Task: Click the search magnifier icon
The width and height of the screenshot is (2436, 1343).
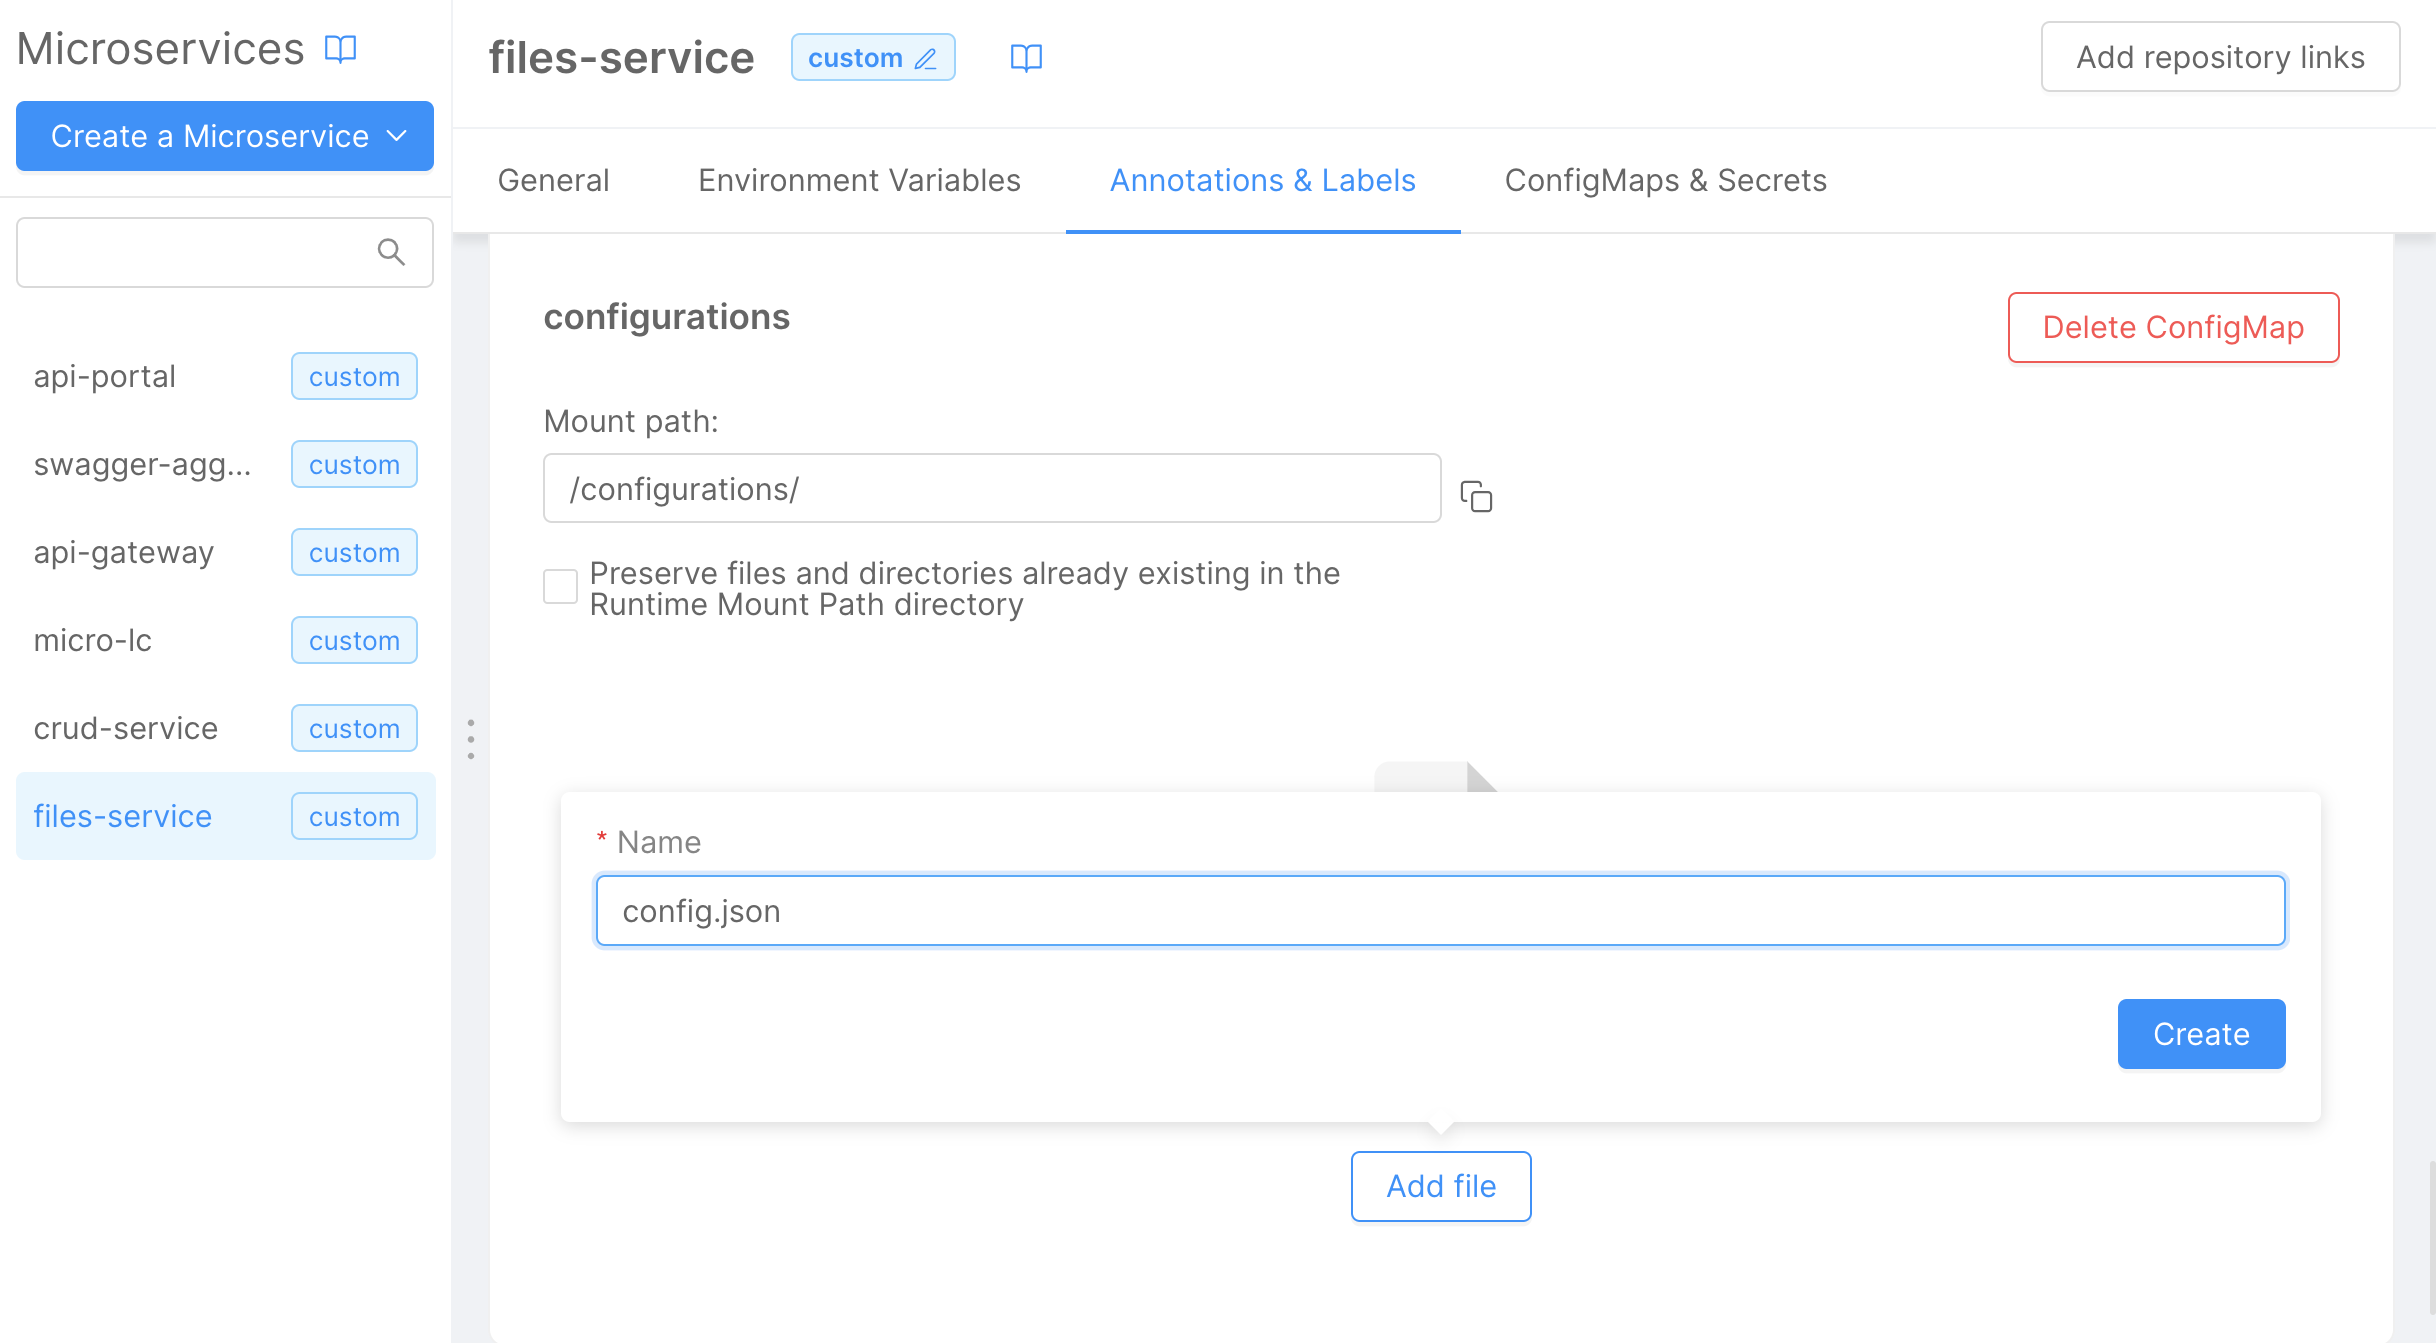Action: pos(391,252)
